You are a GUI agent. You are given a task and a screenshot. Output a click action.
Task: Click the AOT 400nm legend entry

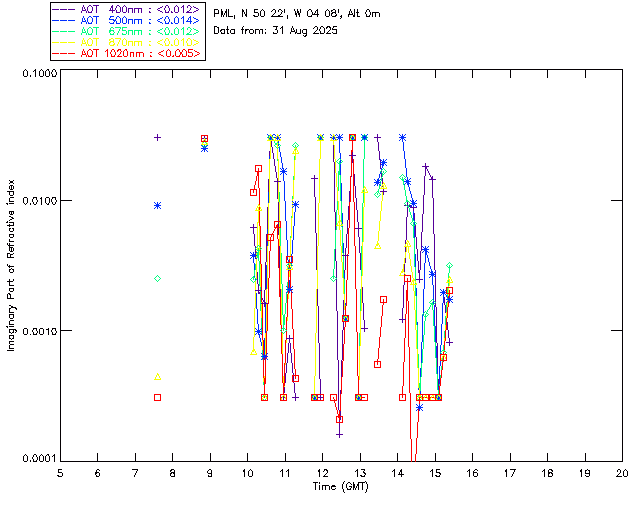tap(126, 9)
